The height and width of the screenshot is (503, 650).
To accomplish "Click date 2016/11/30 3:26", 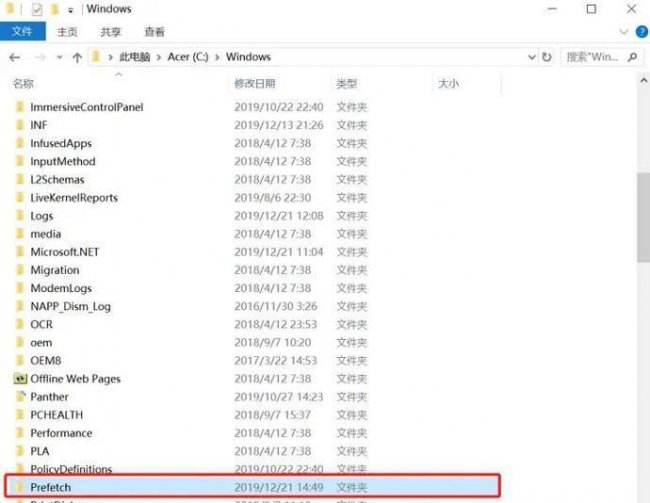I will point(276,306).
